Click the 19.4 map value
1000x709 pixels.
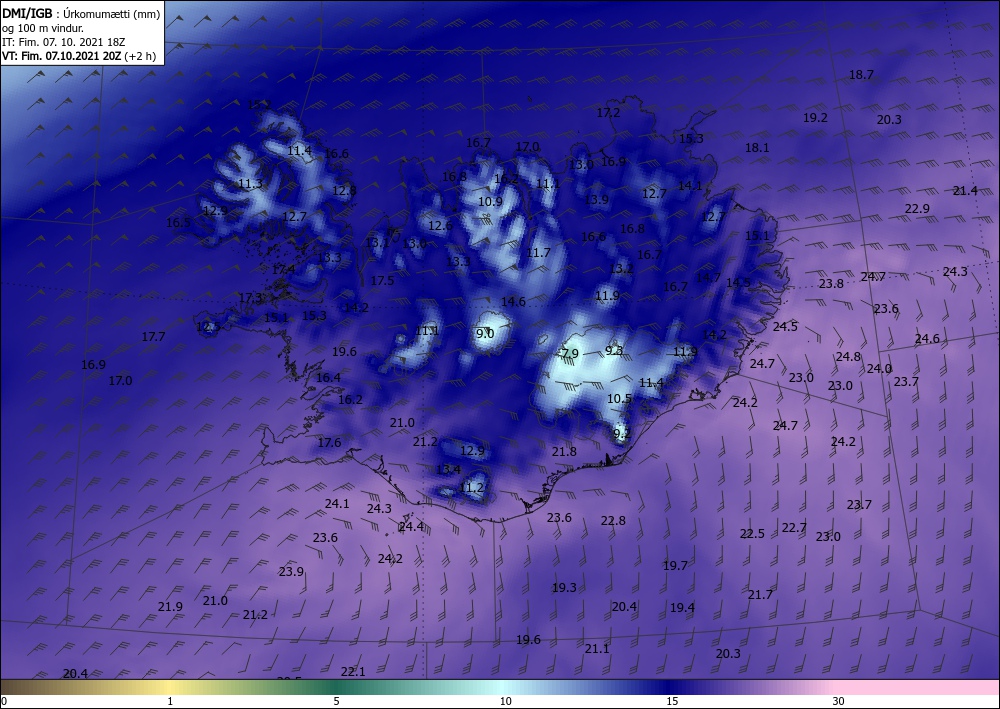[x=682, y=608]
